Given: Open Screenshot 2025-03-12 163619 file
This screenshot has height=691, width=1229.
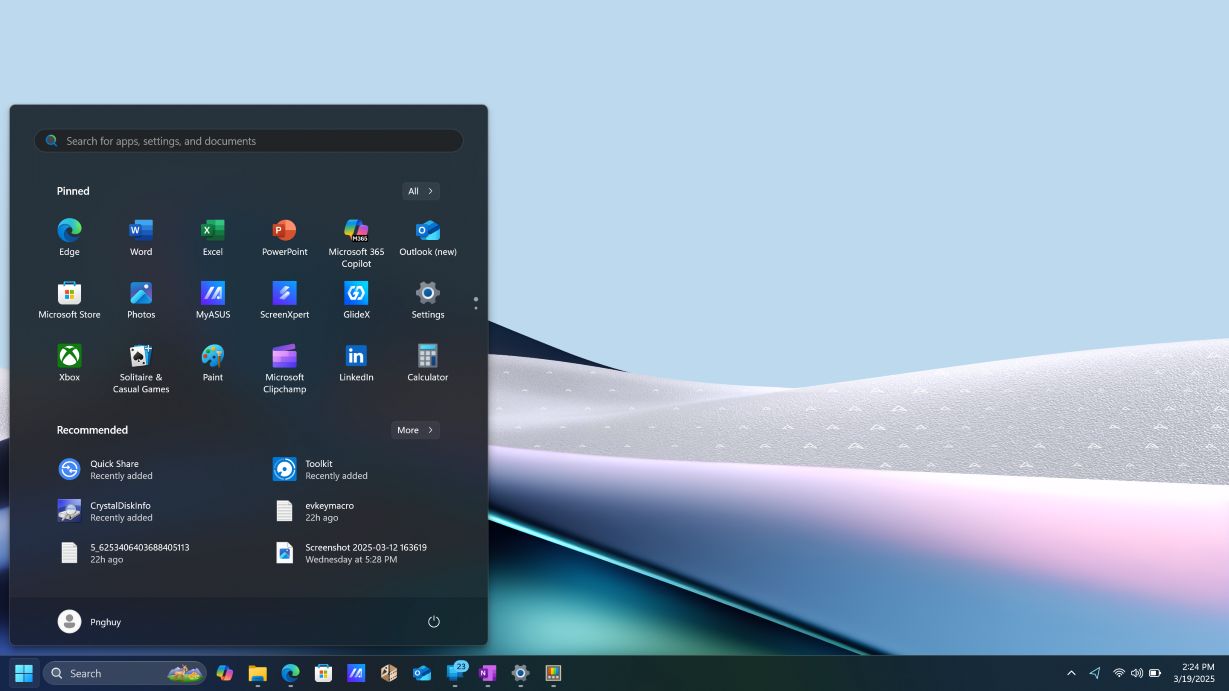Looking at the screenshot, I should coord(365,553).
